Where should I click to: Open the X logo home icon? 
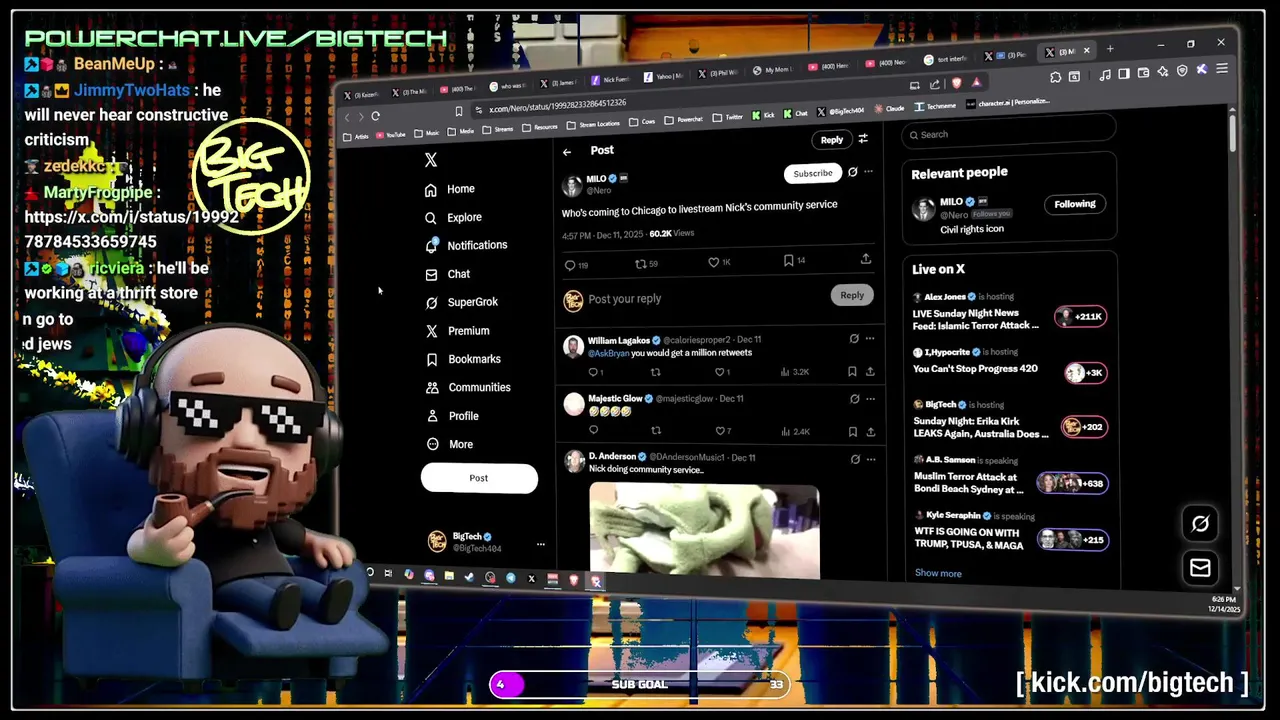point(431,160)
